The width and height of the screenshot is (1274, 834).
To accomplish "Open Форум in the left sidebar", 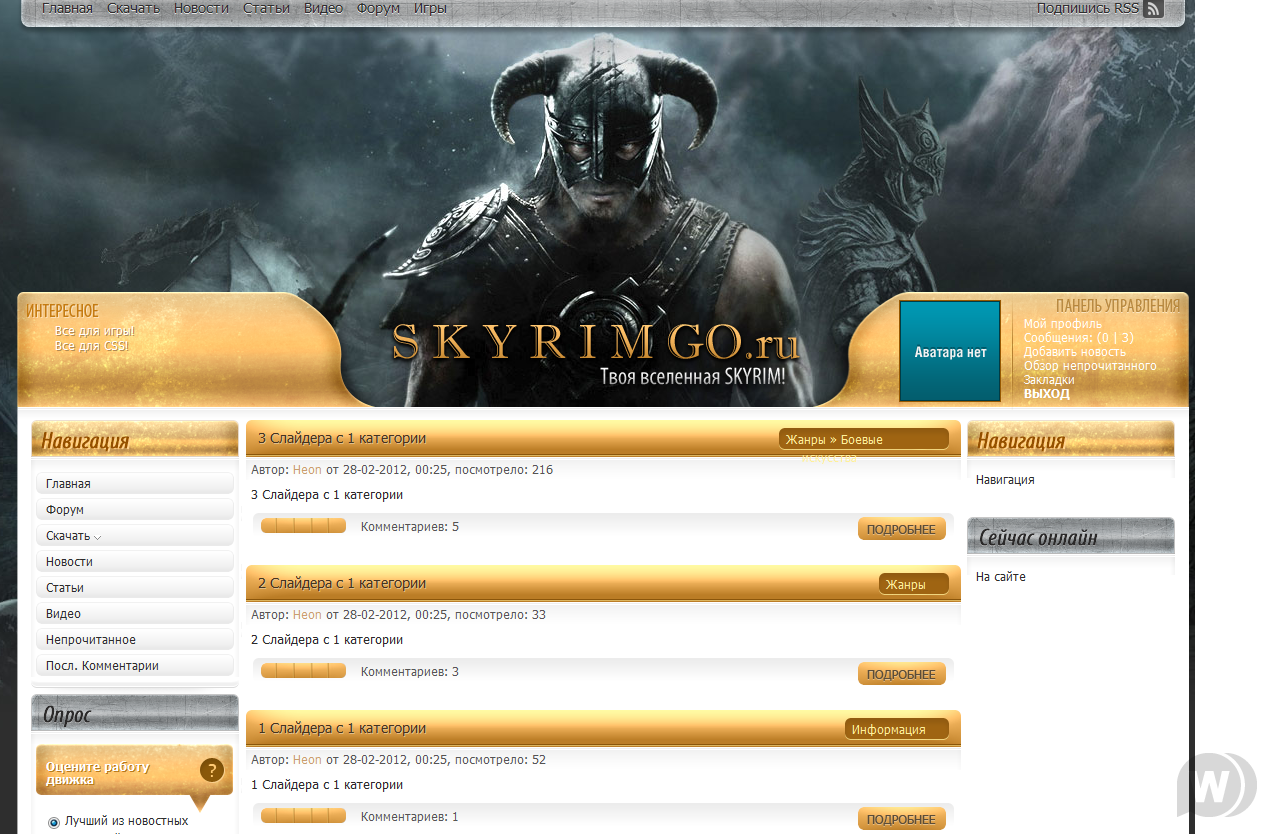I will (135, 510).
